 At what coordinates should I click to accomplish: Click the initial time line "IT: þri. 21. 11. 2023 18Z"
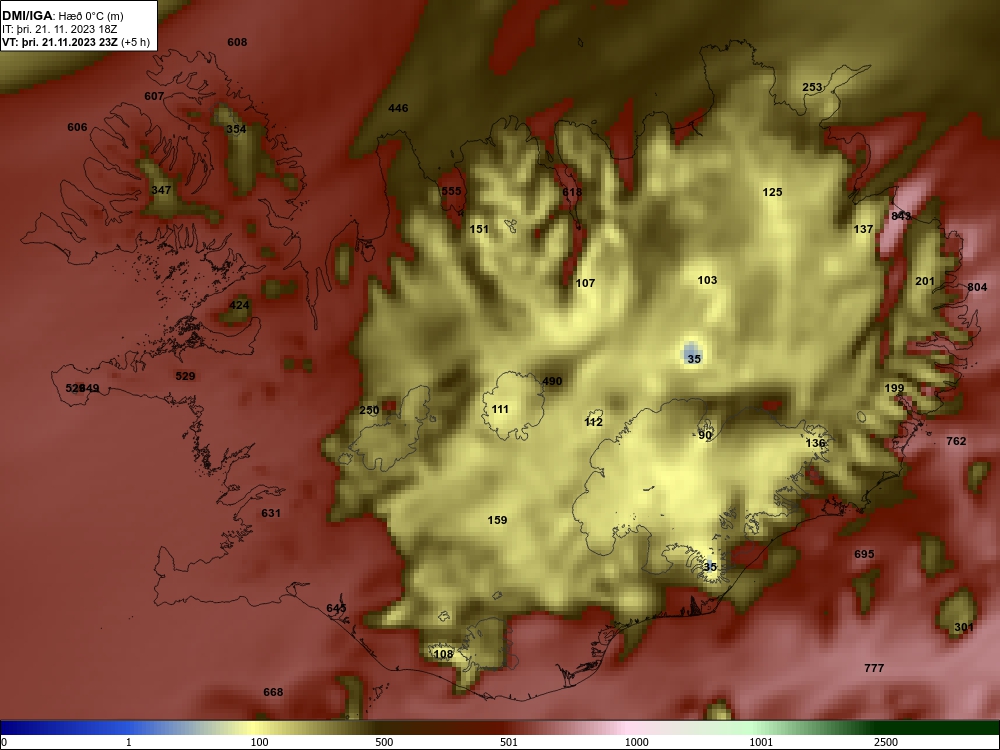pos(59,29)
